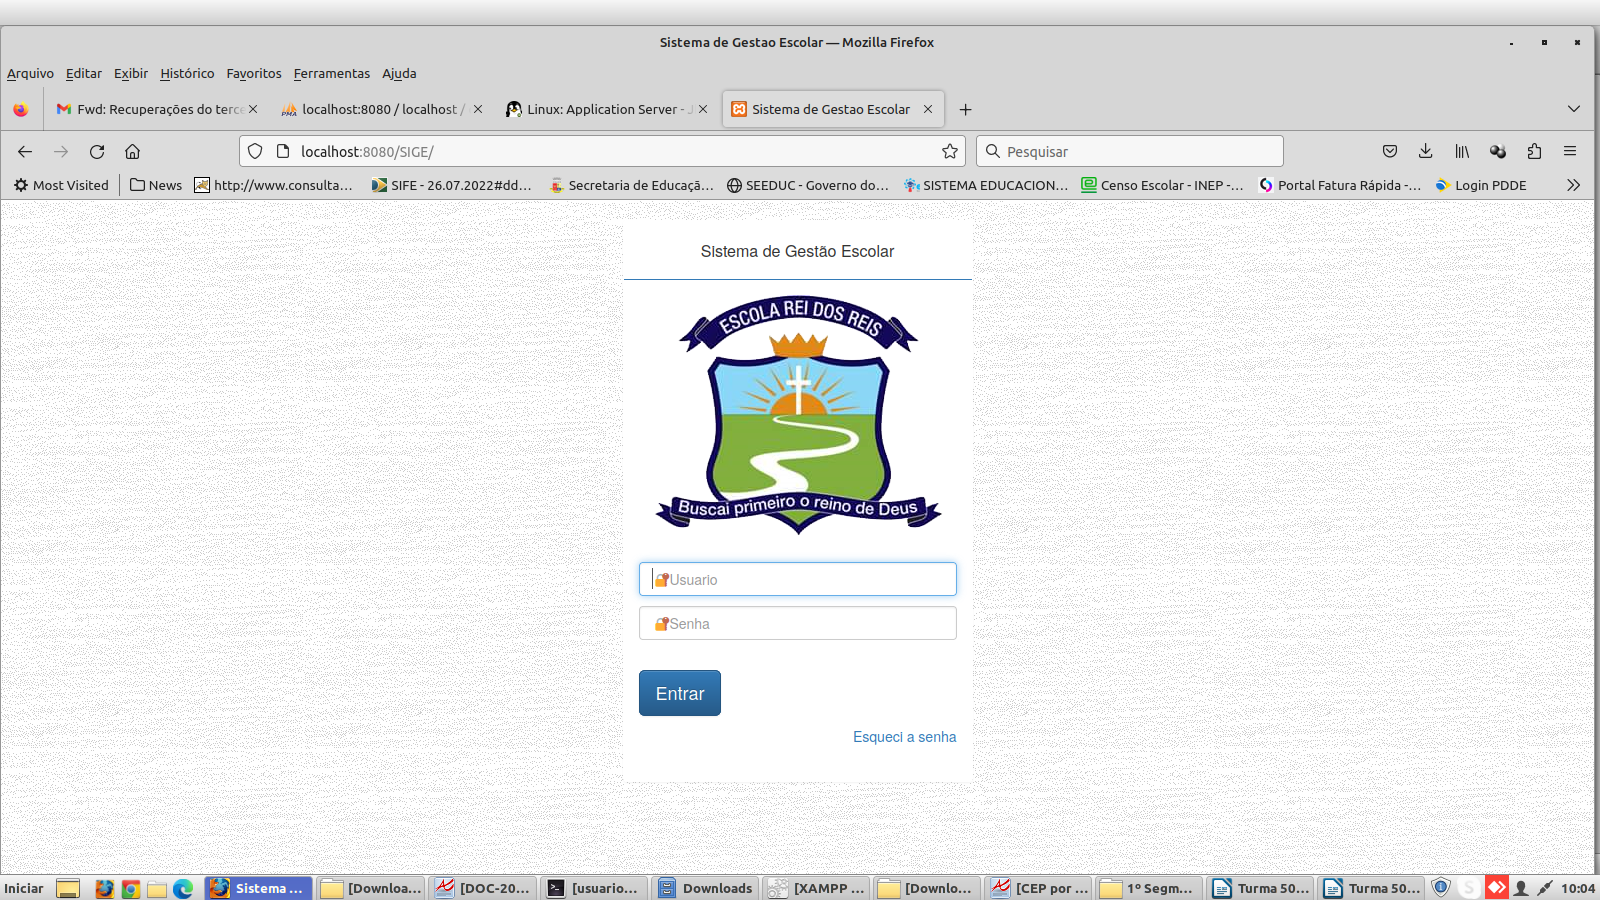The width and height of the screenshot is (1600, 900).
Task: Focus the Senha password field
Action: (798, 623)
